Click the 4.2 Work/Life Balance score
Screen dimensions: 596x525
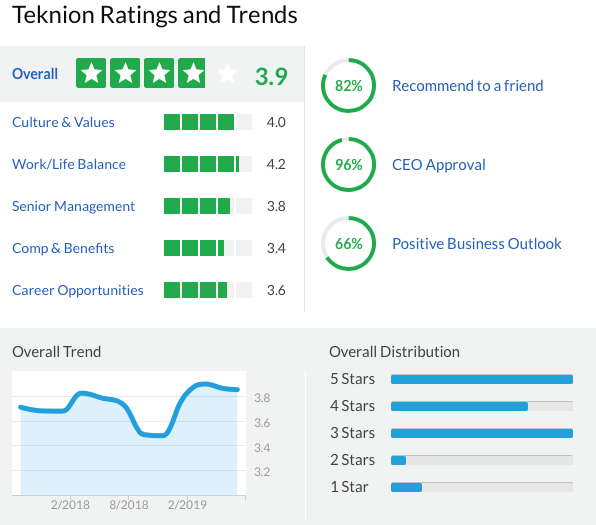coord(276,164)
